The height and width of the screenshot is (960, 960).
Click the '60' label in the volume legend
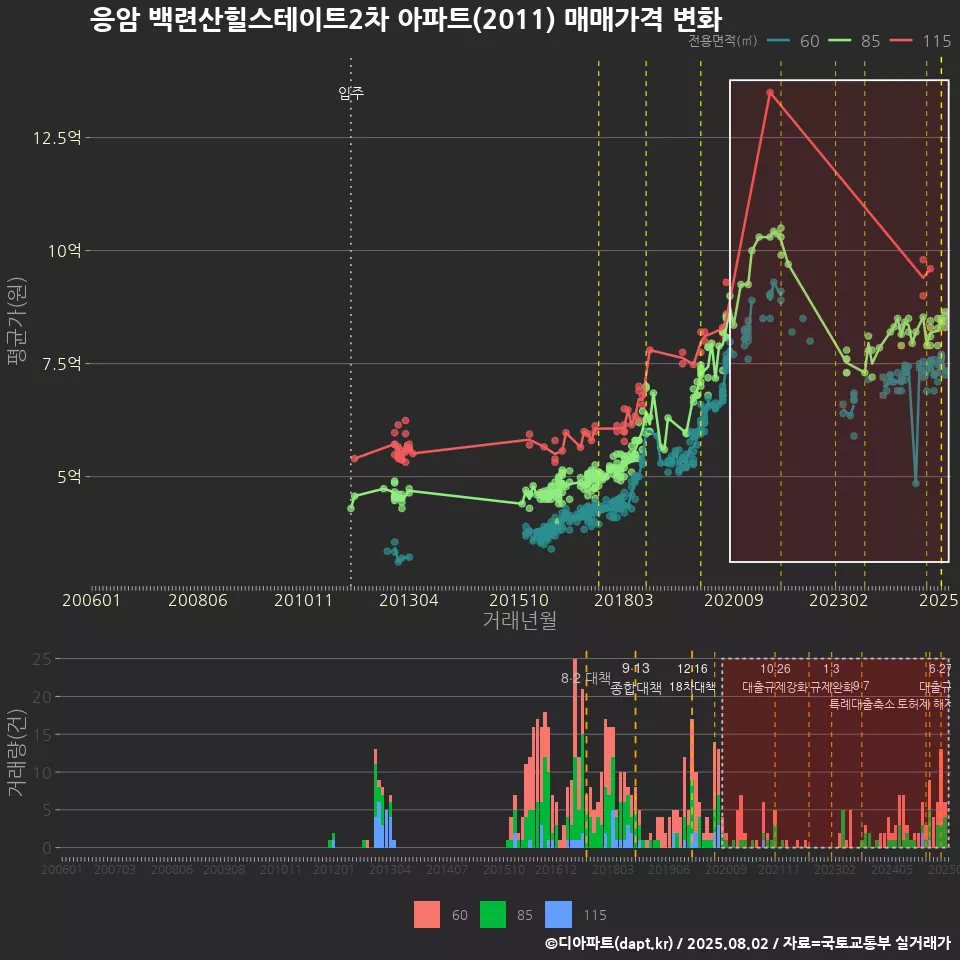pyautogui.click(x=460, y=915)
